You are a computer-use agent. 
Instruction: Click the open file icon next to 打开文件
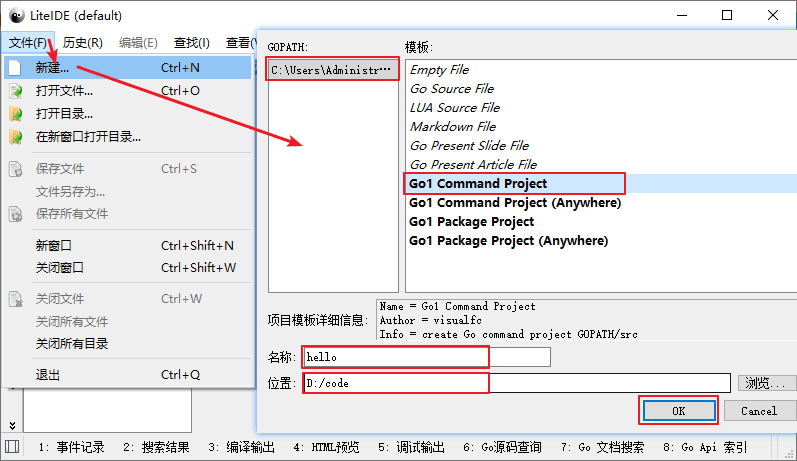point(16,91)
